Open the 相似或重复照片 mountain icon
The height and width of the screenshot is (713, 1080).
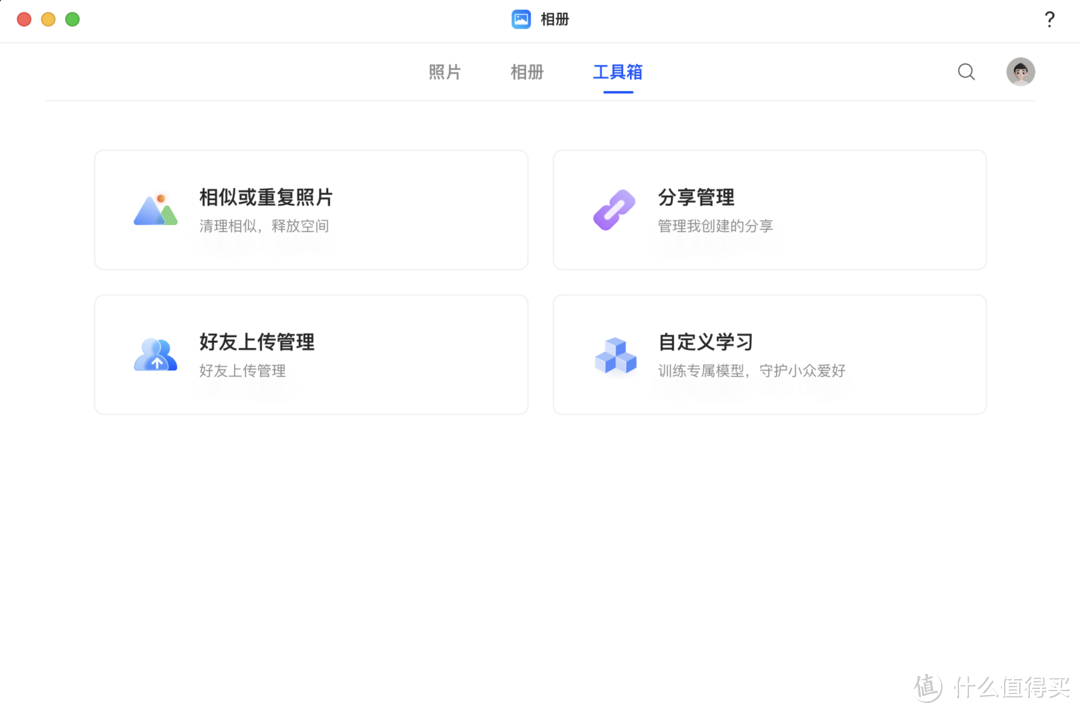[x=155, y=209]
